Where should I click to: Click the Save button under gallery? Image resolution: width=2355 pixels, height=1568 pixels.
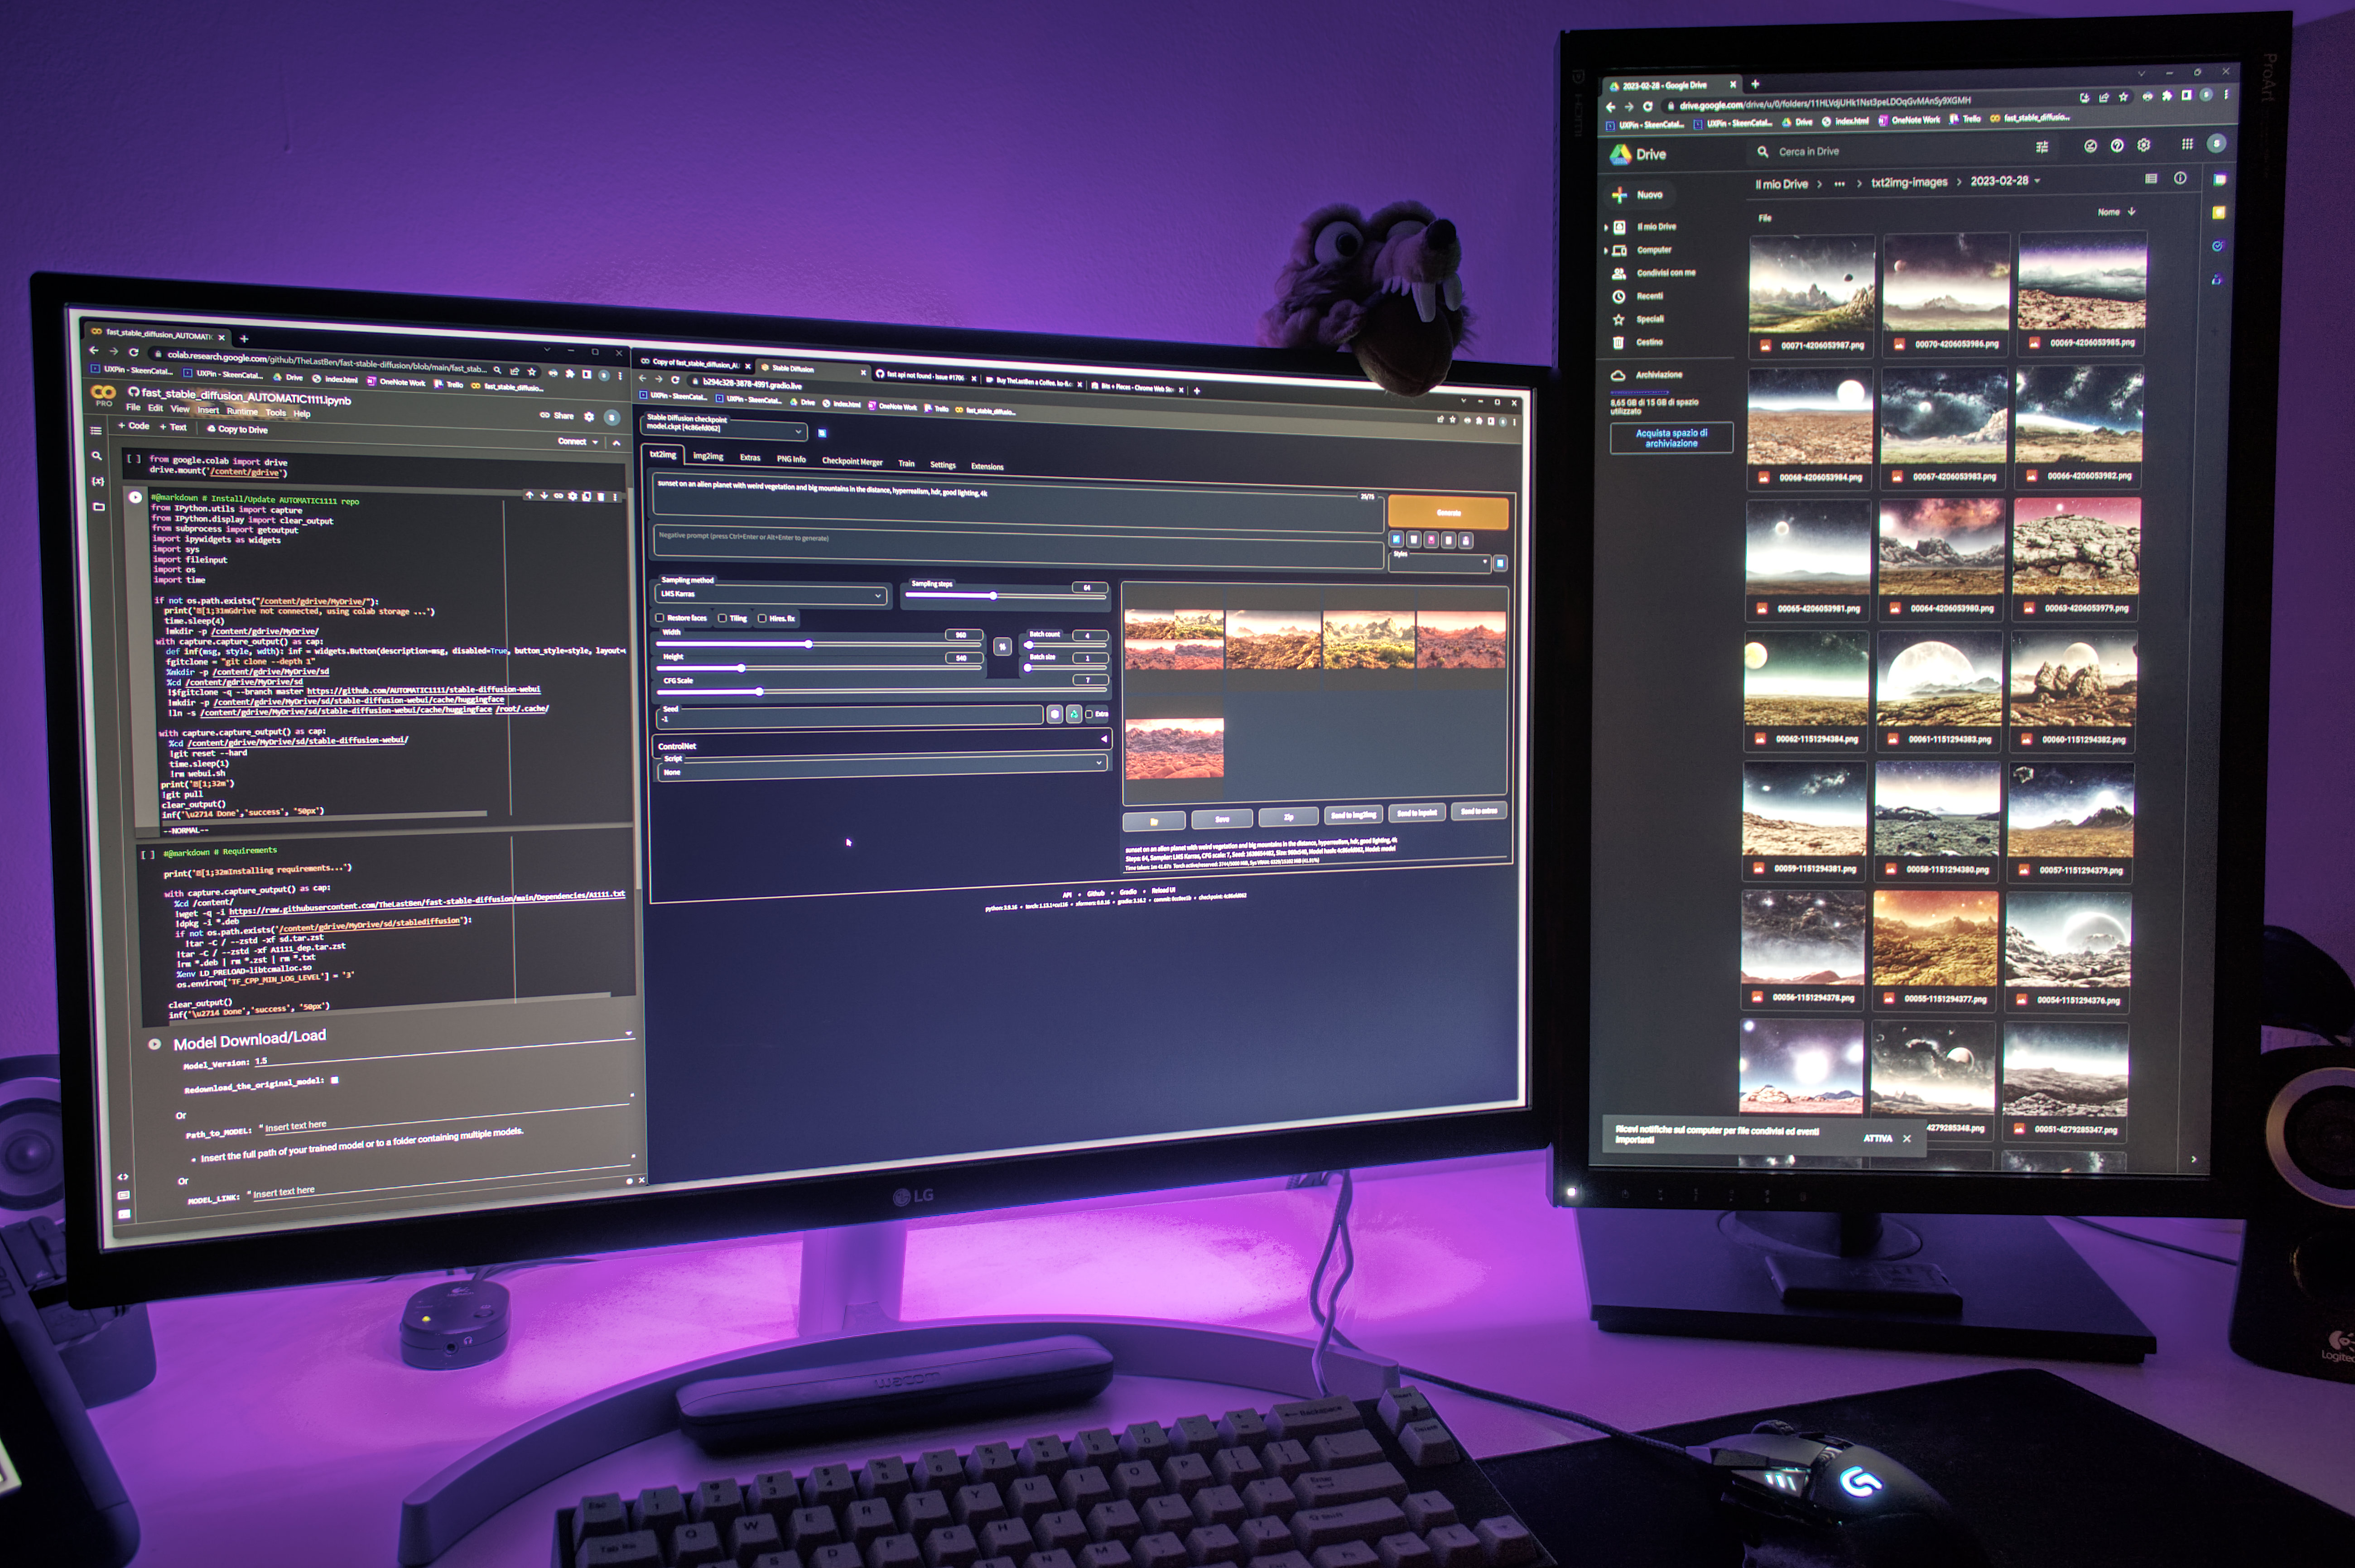pyautogui.click(x=1222, y=819)
